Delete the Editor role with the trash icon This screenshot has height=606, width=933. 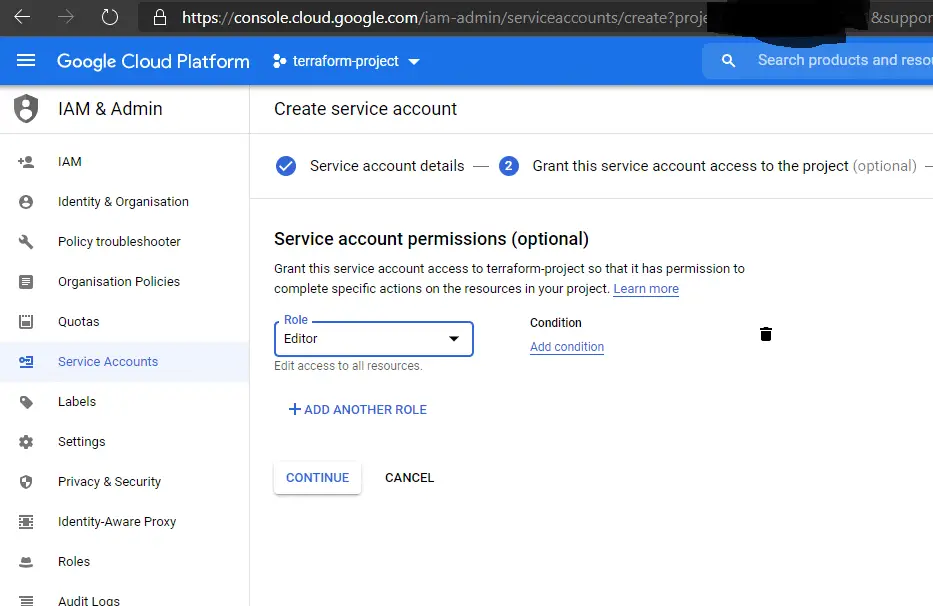(x=765, y=333)
